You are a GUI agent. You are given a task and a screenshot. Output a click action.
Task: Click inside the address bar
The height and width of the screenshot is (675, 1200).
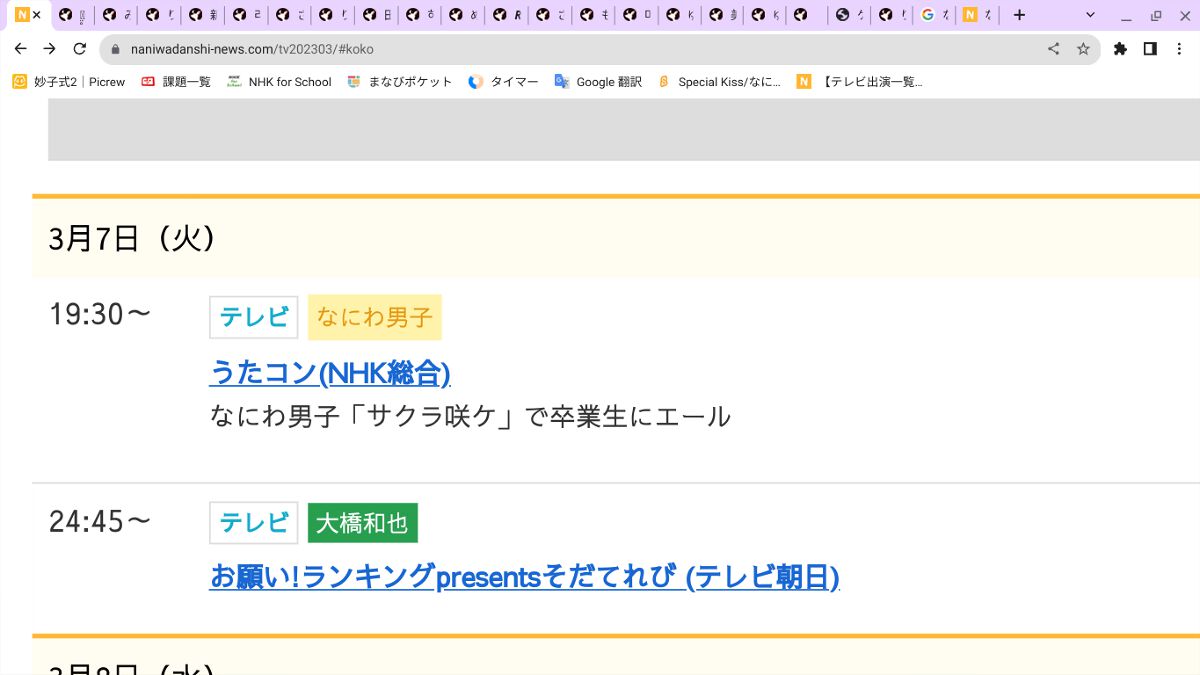click(x=400, y=48)
